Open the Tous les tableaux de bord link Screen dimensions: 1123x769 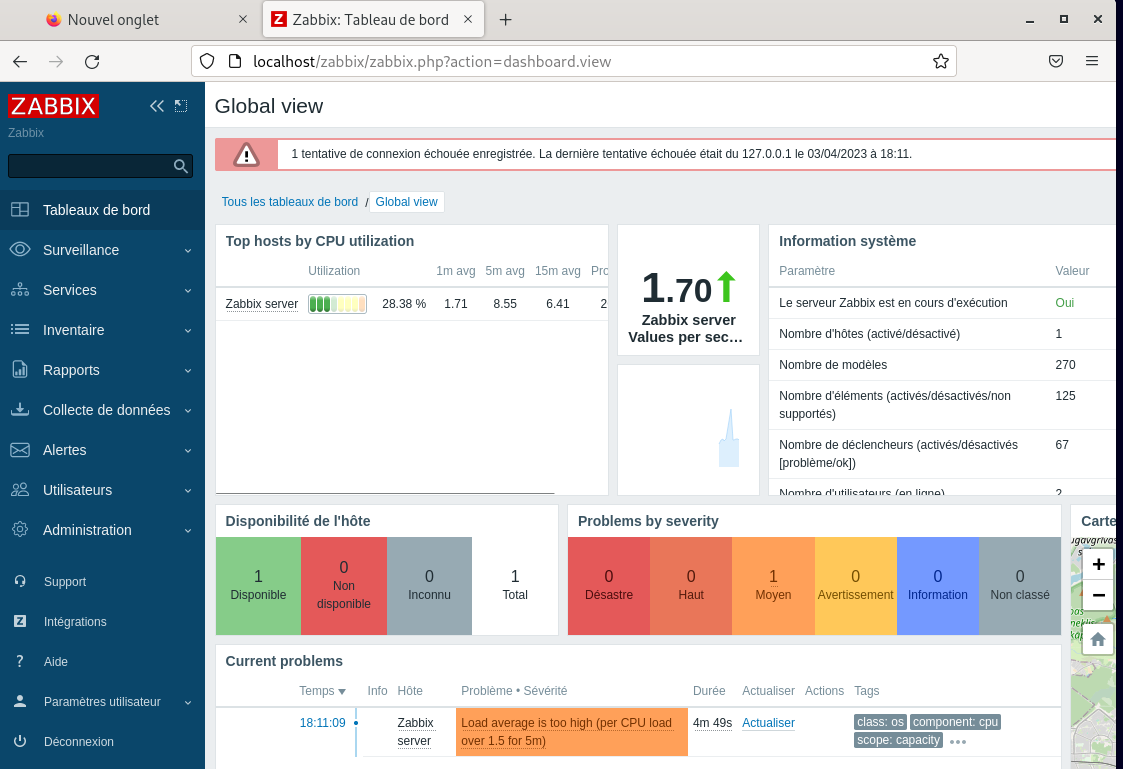coord(289,202)
